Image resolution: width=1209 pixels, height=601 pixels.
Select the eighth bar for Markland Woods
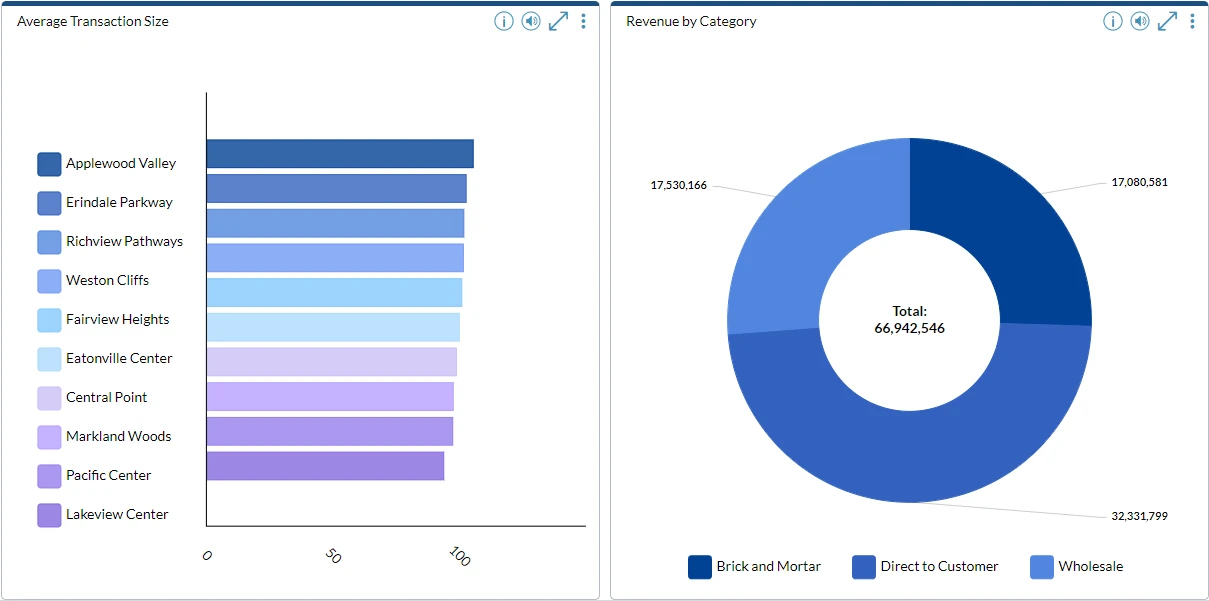coord(331,396)
